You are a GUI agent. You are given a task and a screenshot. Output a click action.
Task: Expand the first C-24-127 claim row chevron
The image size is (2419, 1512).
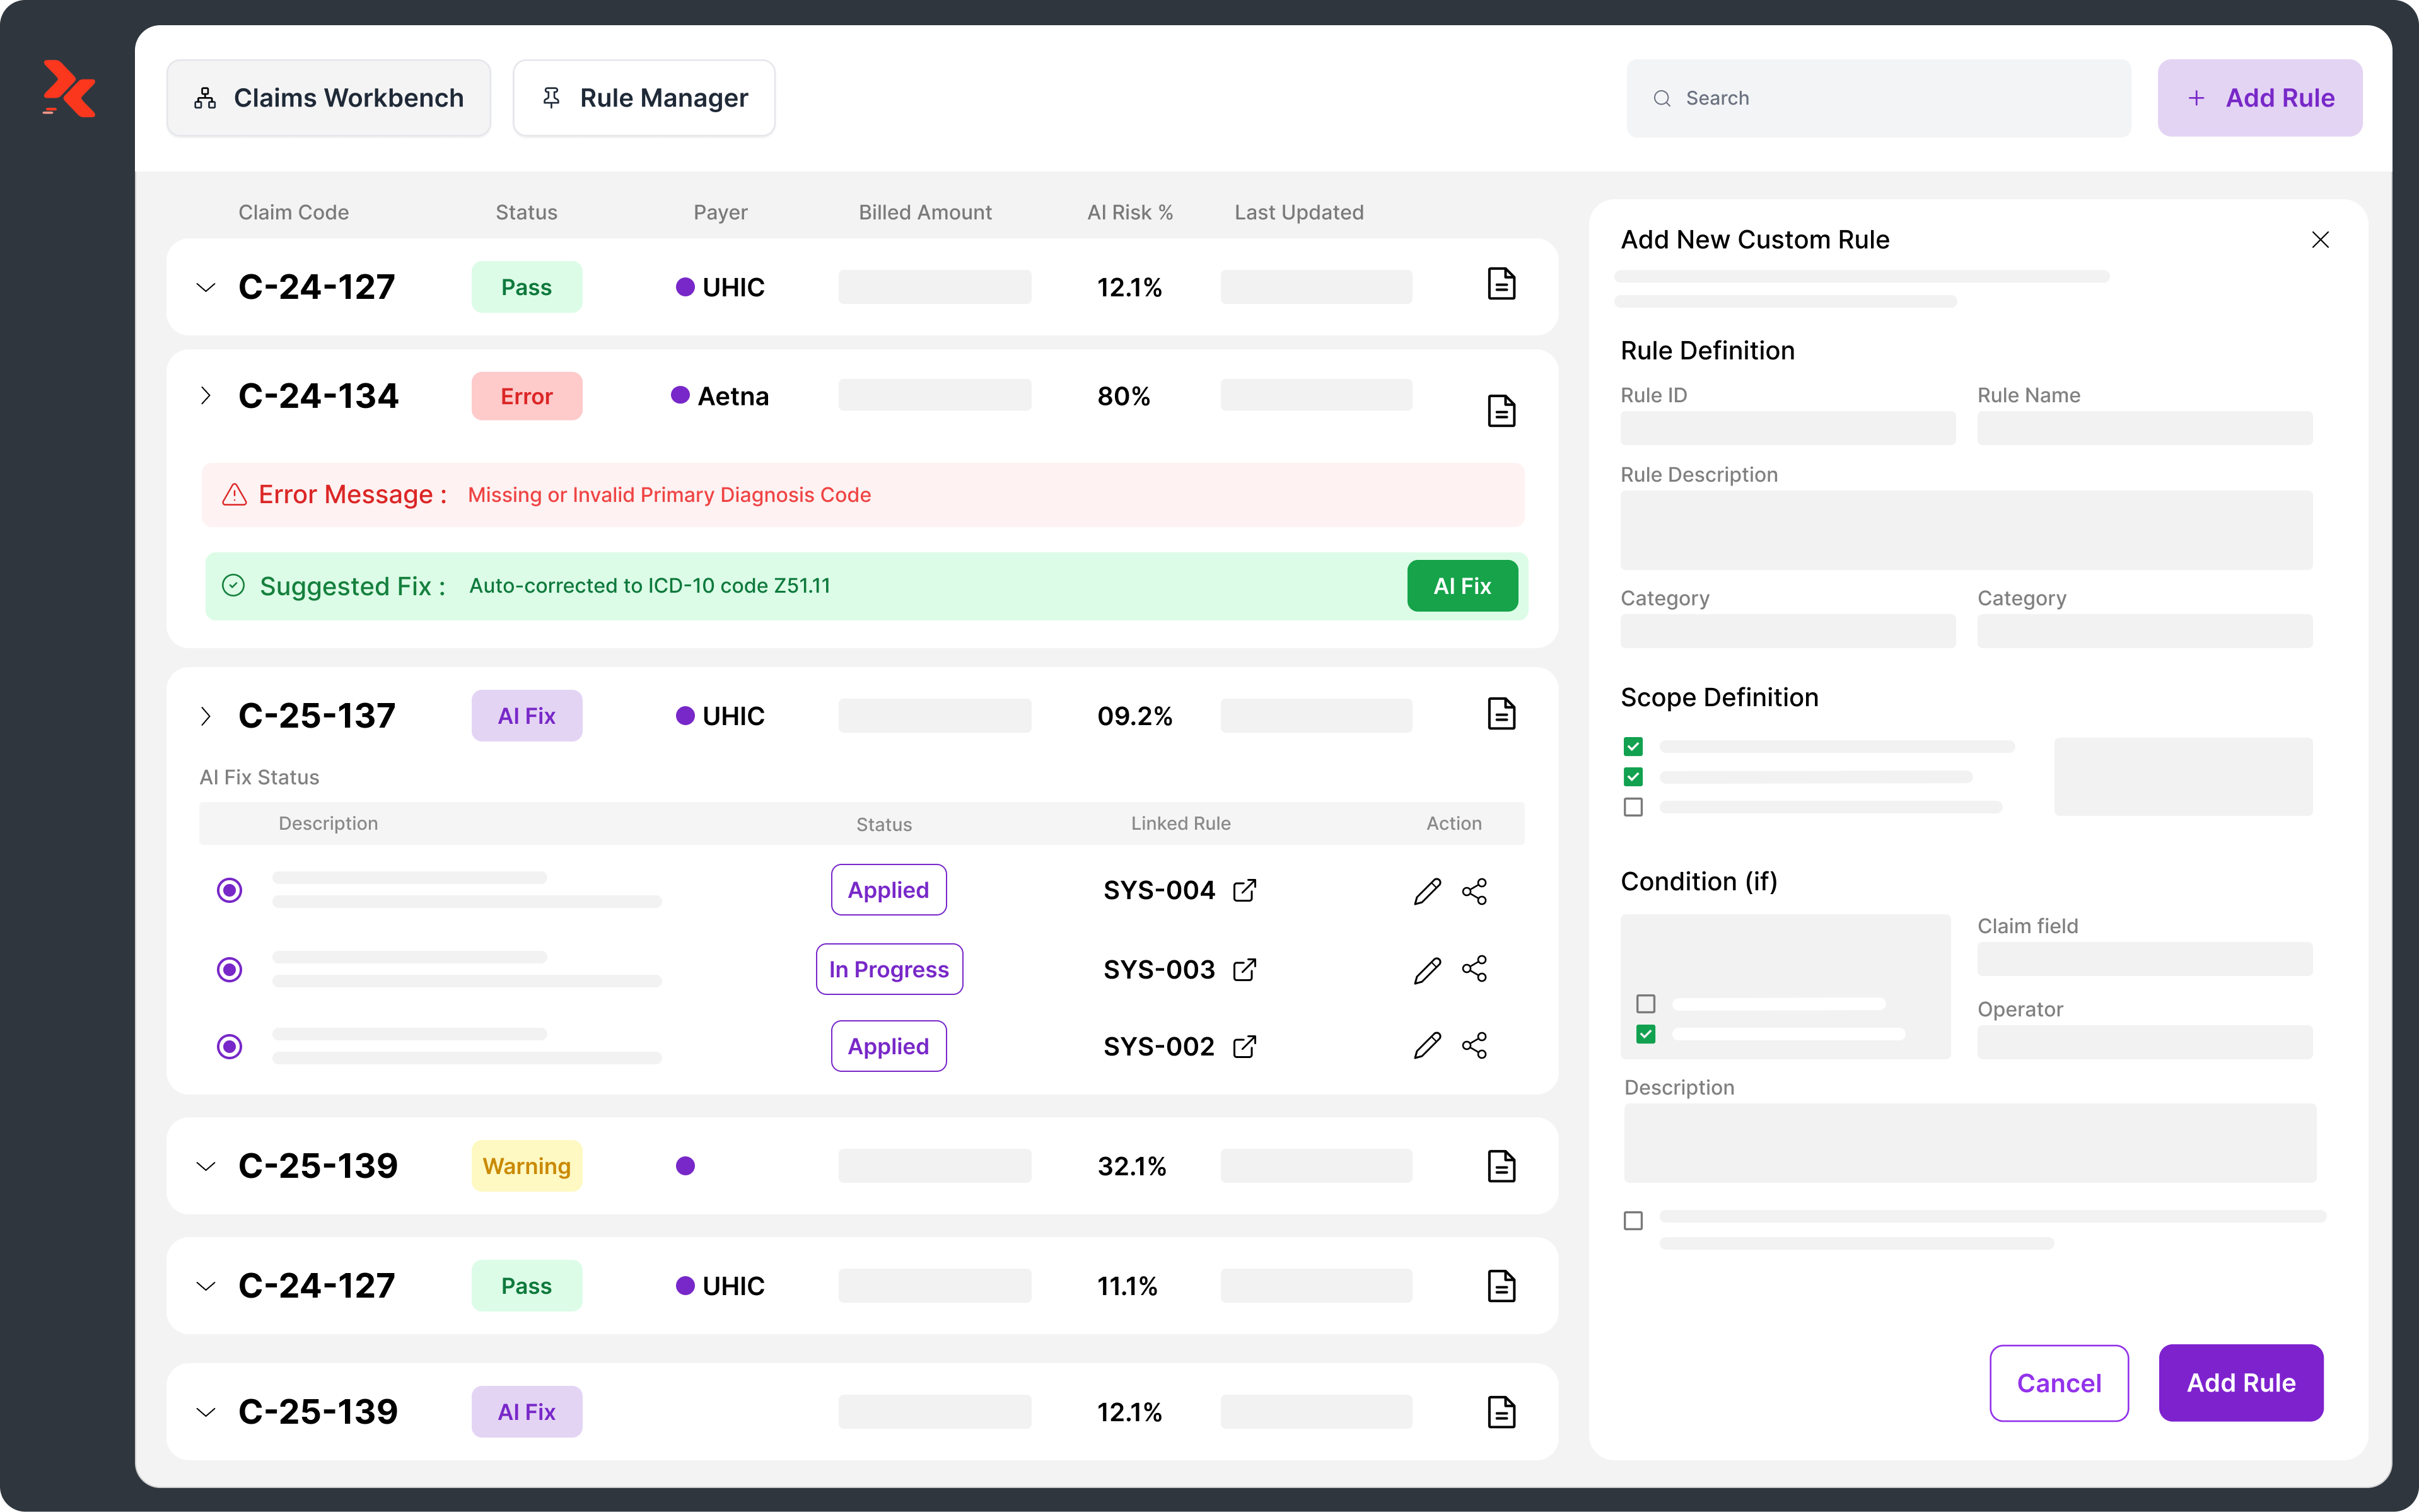pyautogui.click(x=206, y=288)
